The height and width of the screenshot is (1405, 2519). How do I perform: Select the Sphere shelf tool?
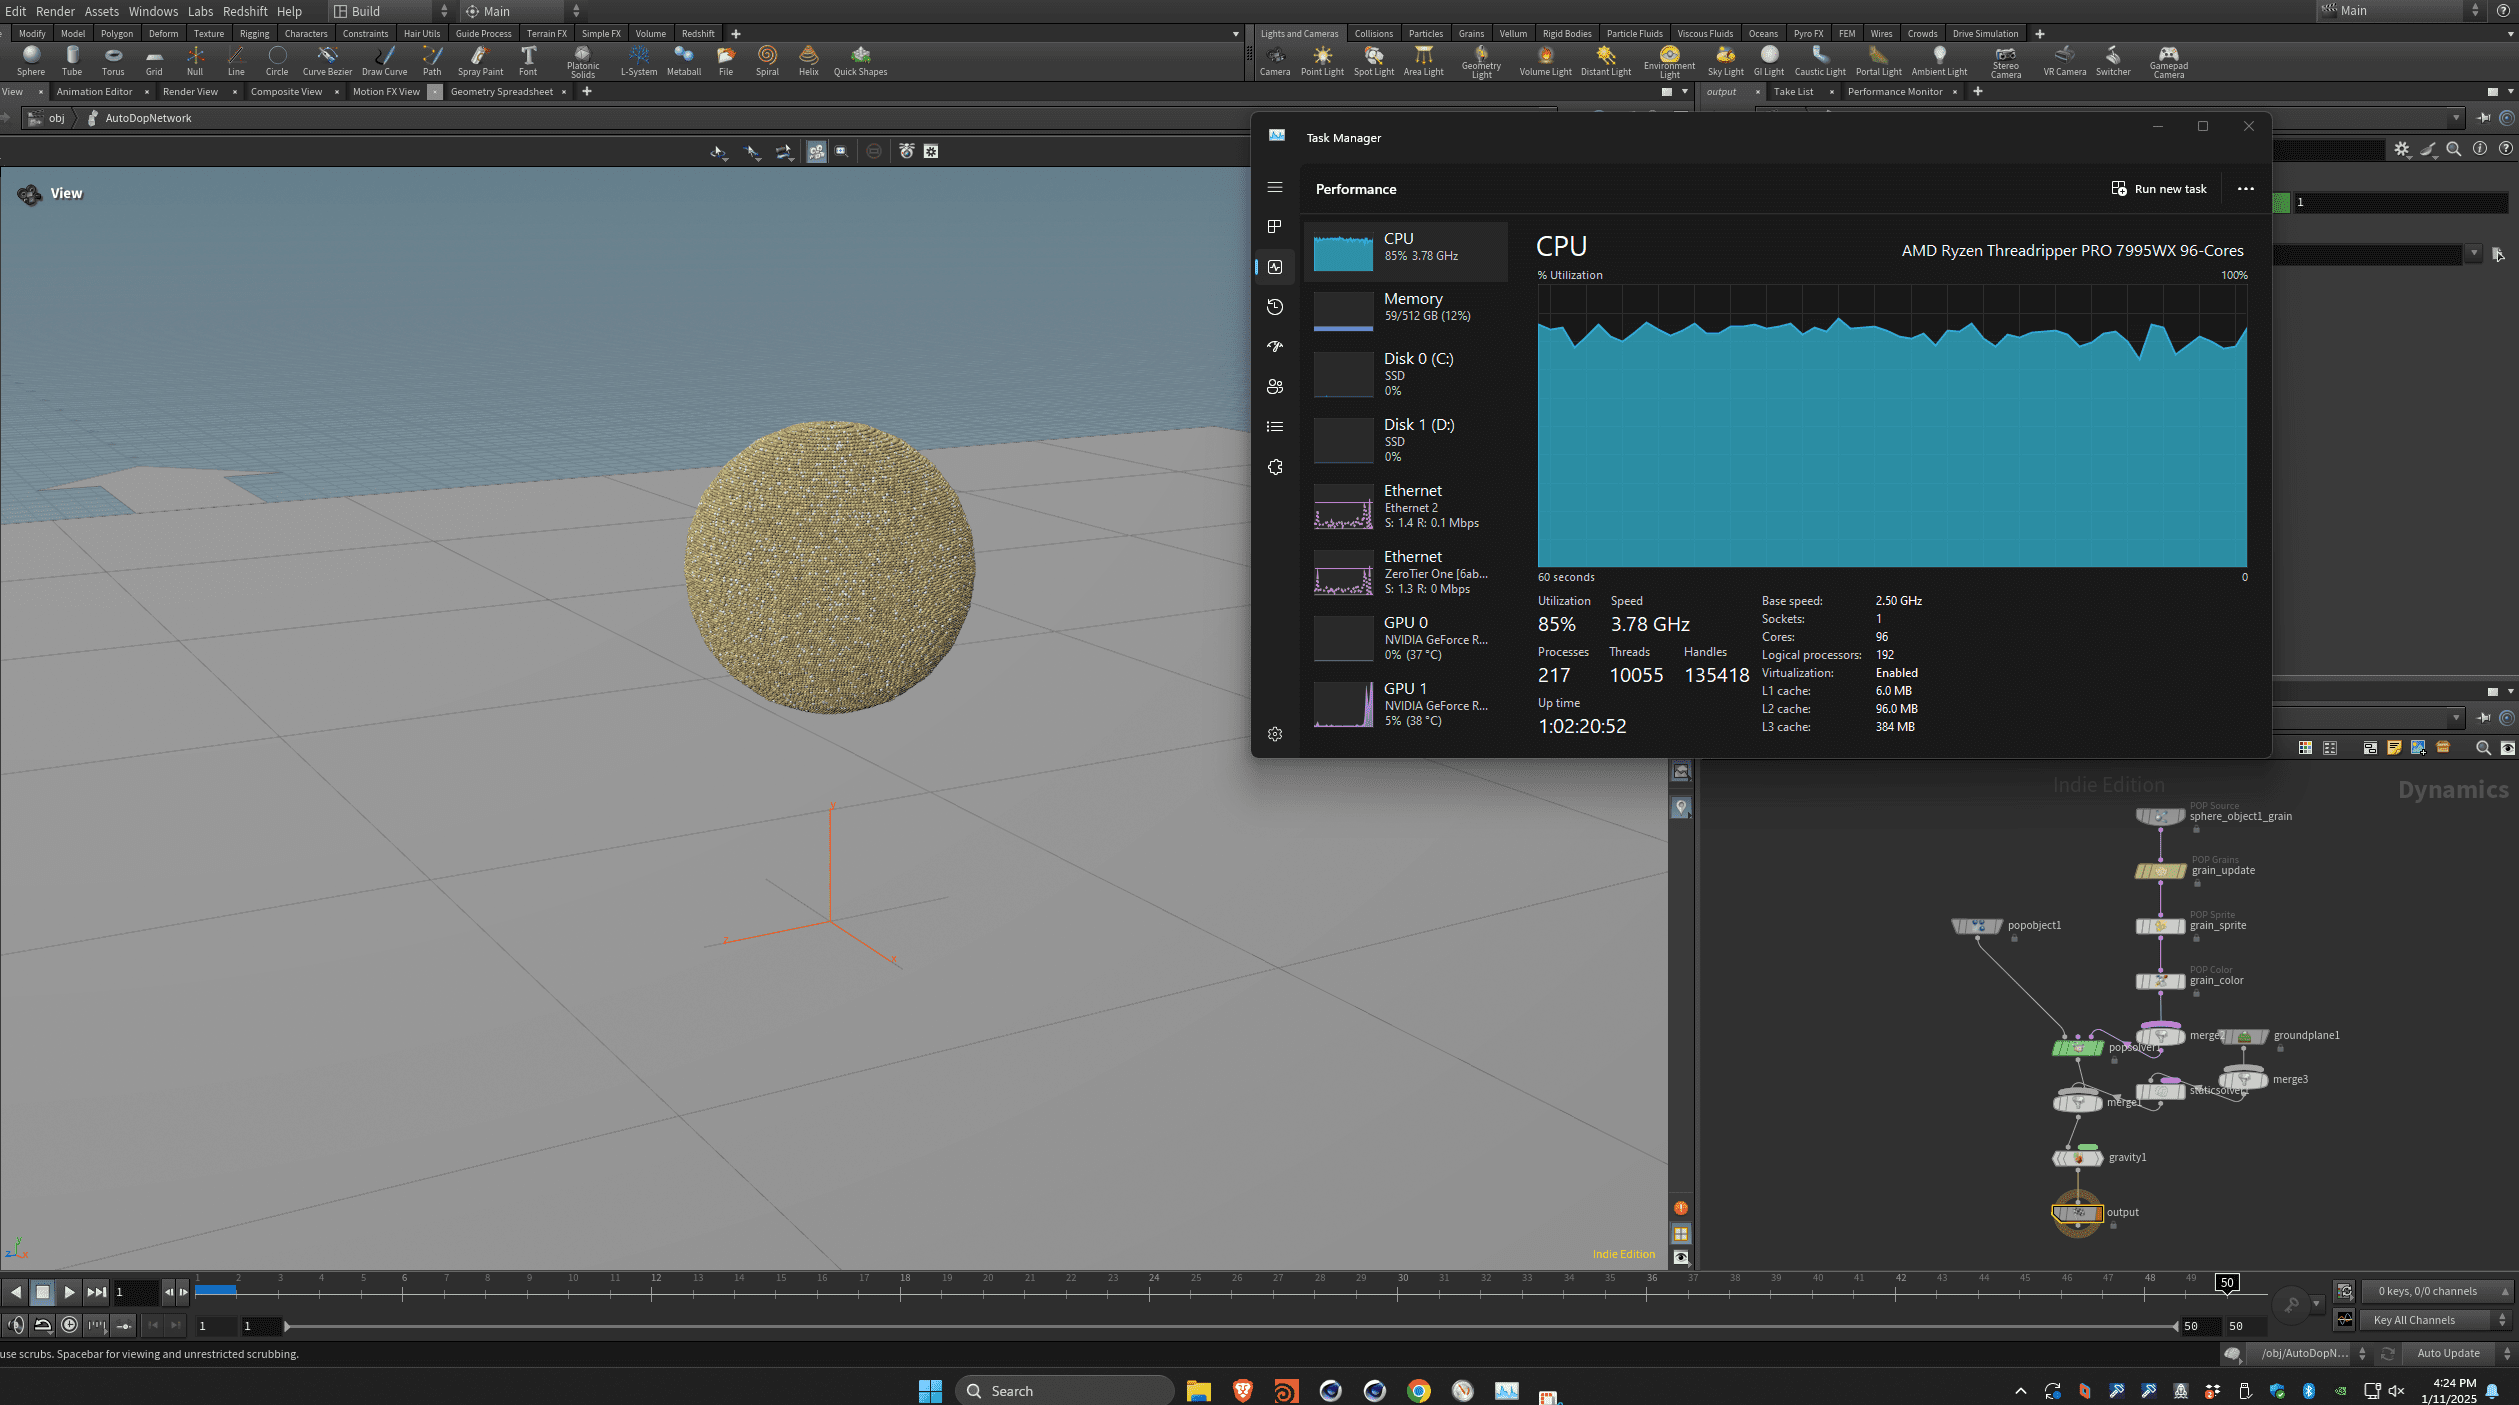tap(31, 60)
